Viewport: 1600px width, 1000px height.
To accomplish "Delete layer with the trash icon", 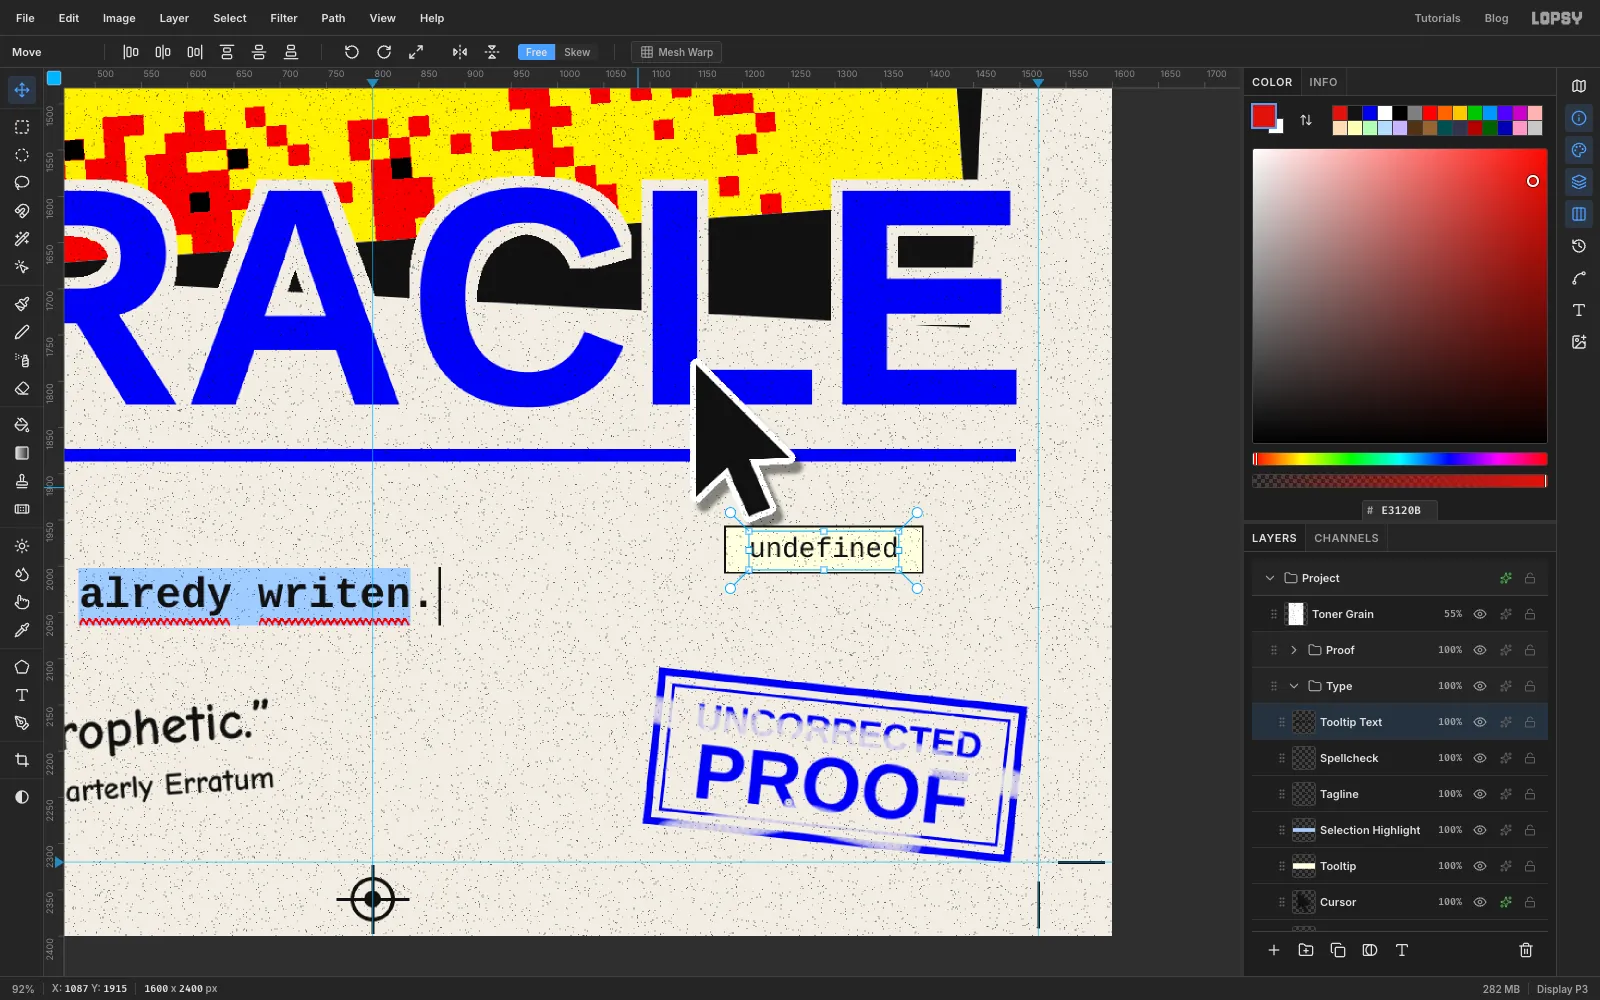I will tap(1526, 950).
